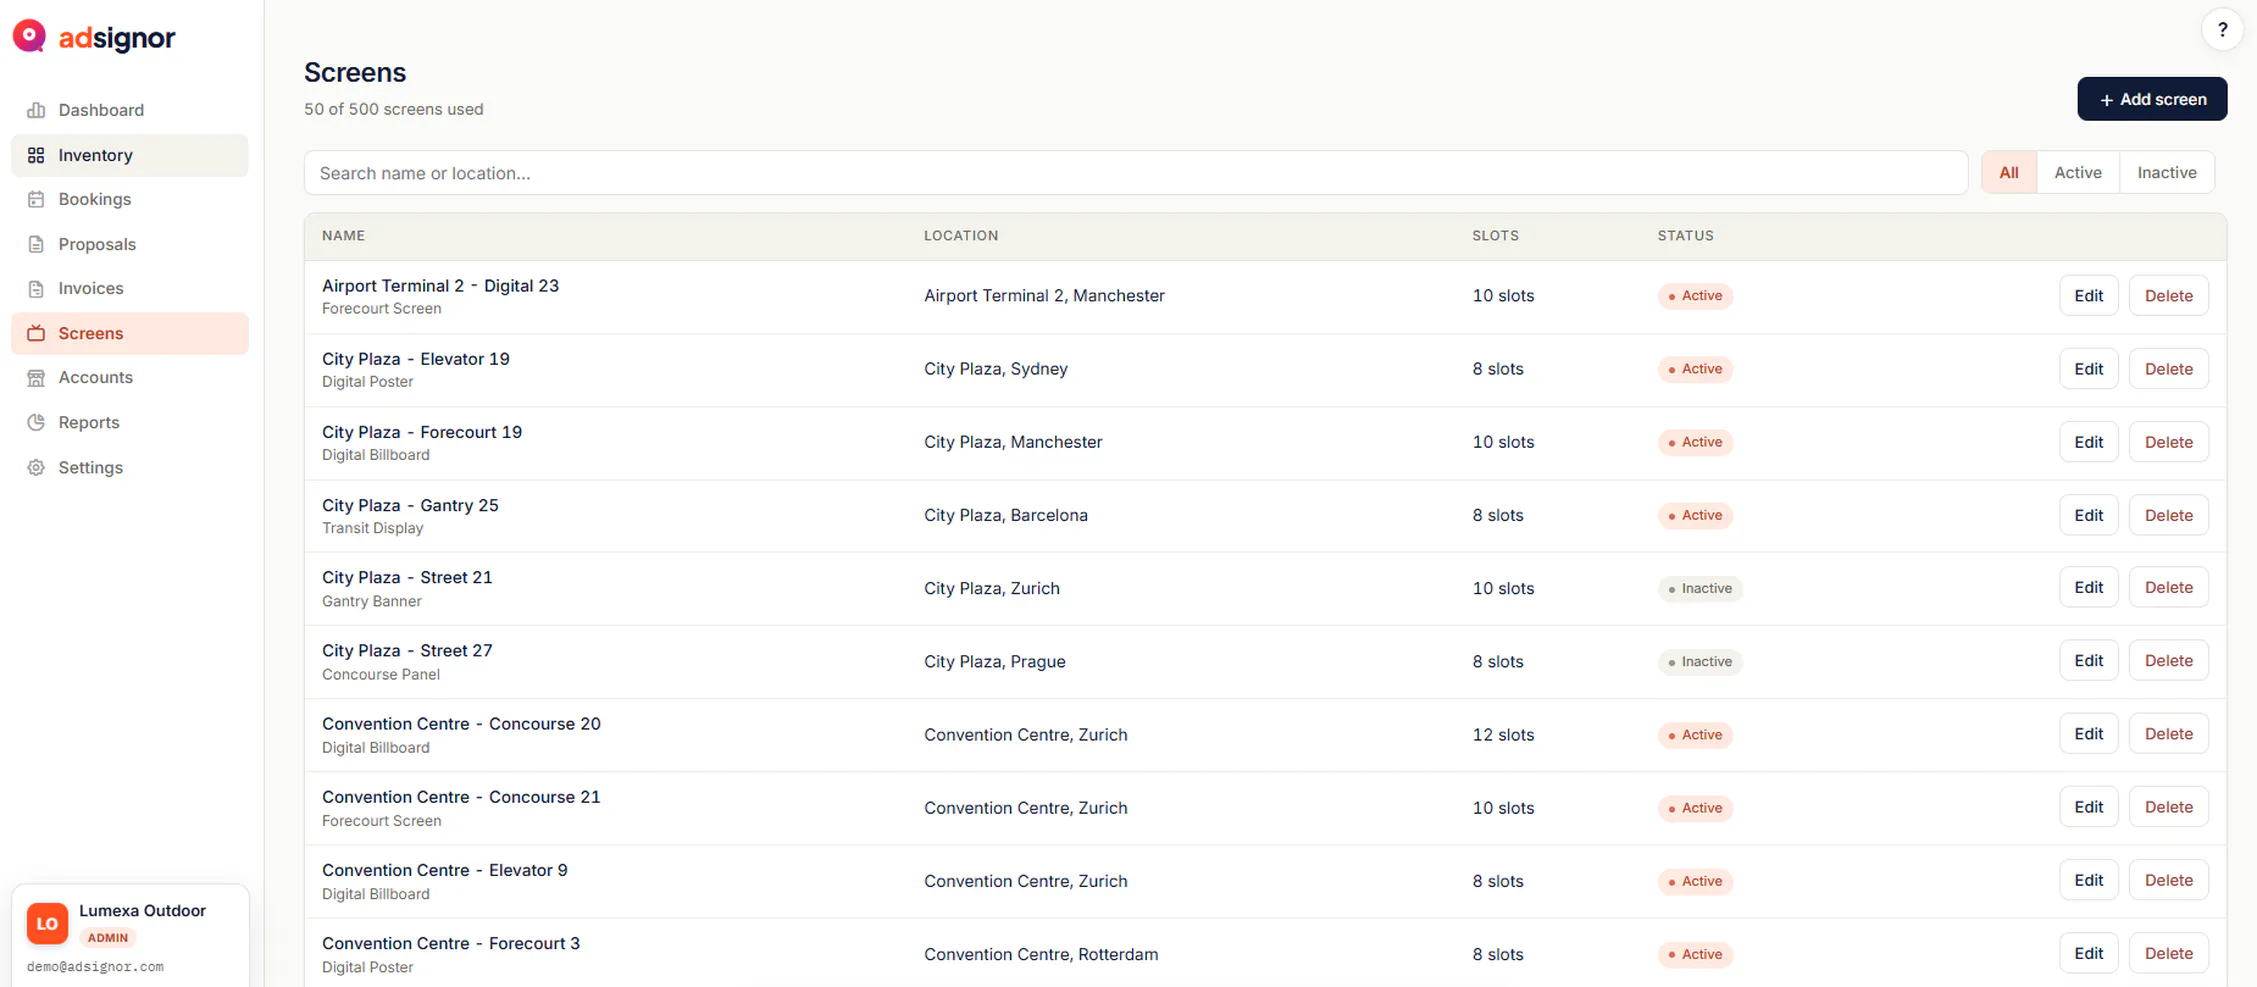
Task: Click the Reports pie chart icon
Action: (x=36, y=422)
